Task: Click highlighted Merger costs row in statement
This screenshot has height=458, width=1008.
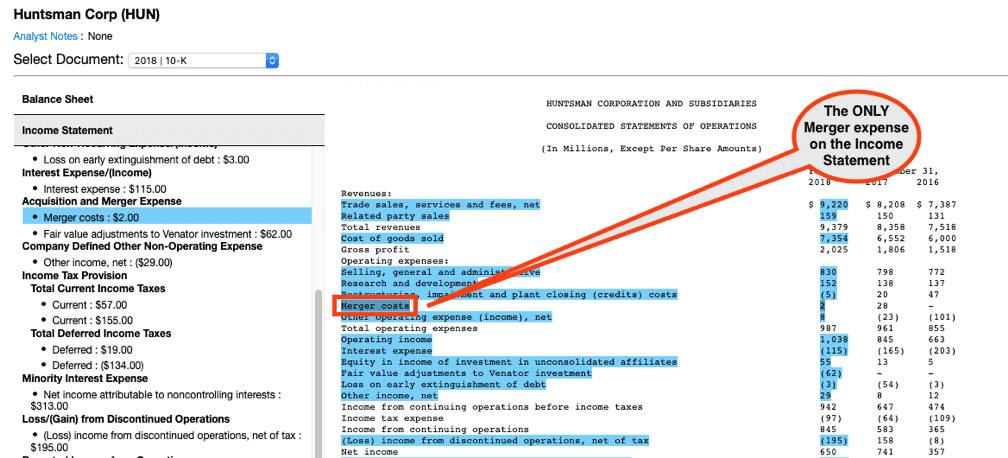Action: (375, 306)
